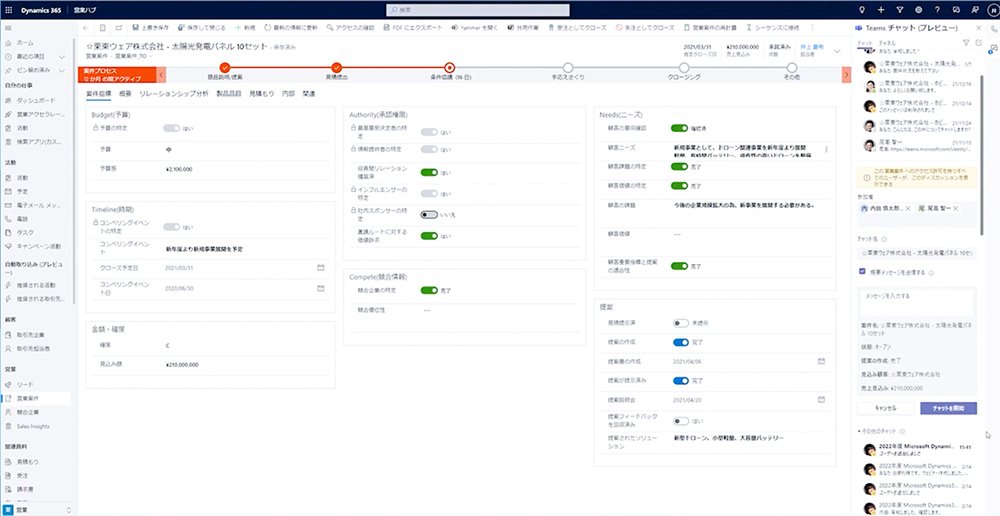
Task: Collapse the site map hamburger menu
Action: pyautogui.click(x=8, y=28)
